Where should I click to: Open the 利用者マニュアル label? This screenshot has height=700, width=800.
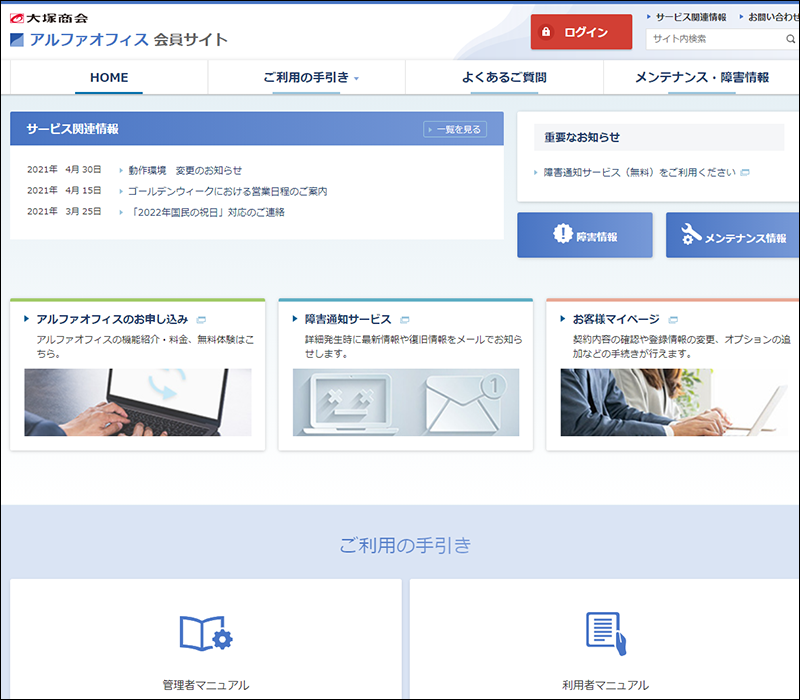[x=606, y=685]
